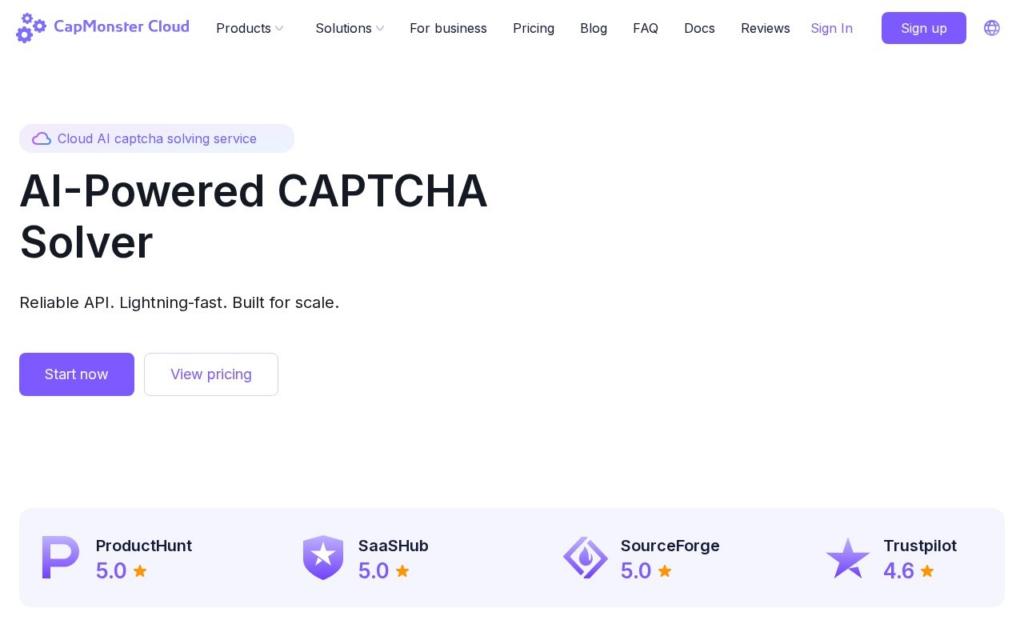The height and width of the screenshot is (640, 1024).
Task: Click the SaaSHub shield star icon
Action: pyautogui.click(x=323, y=557)
